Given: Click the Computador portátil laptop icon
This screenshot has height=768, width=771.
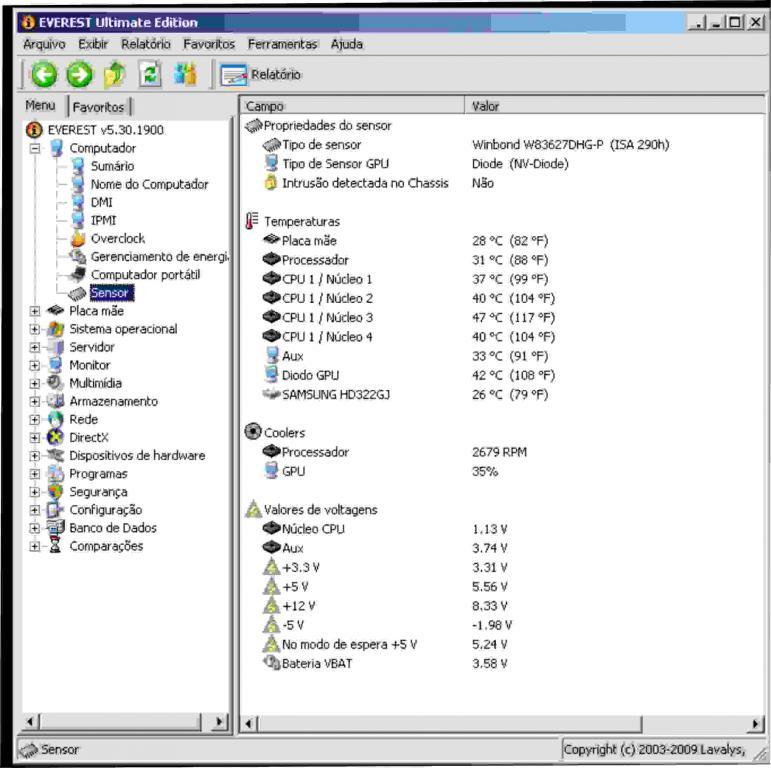Looking at the screenshot, I should [x=78, y=274].
